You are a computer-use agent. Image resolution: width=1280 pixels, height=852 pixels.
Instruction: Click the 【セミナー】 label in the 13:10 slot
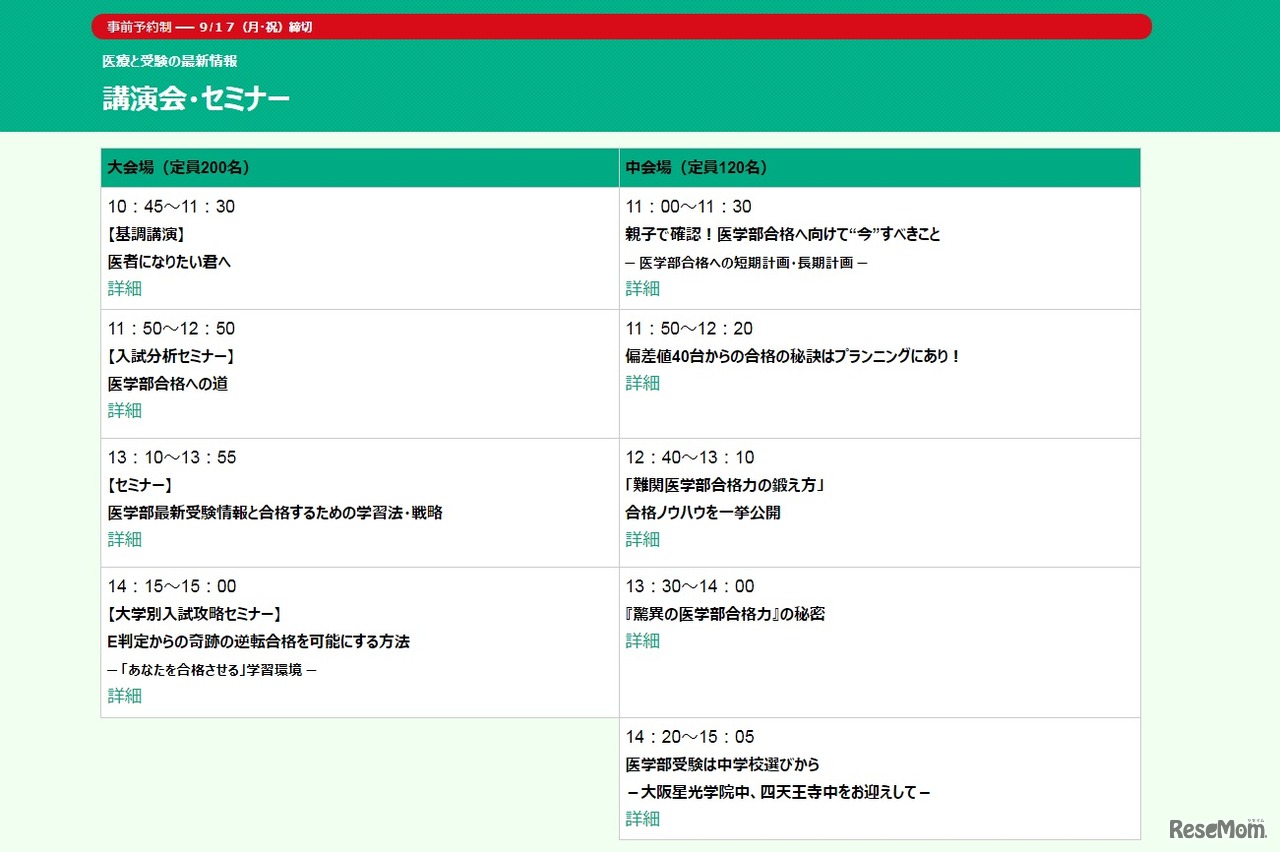click(x=140, y=486)
